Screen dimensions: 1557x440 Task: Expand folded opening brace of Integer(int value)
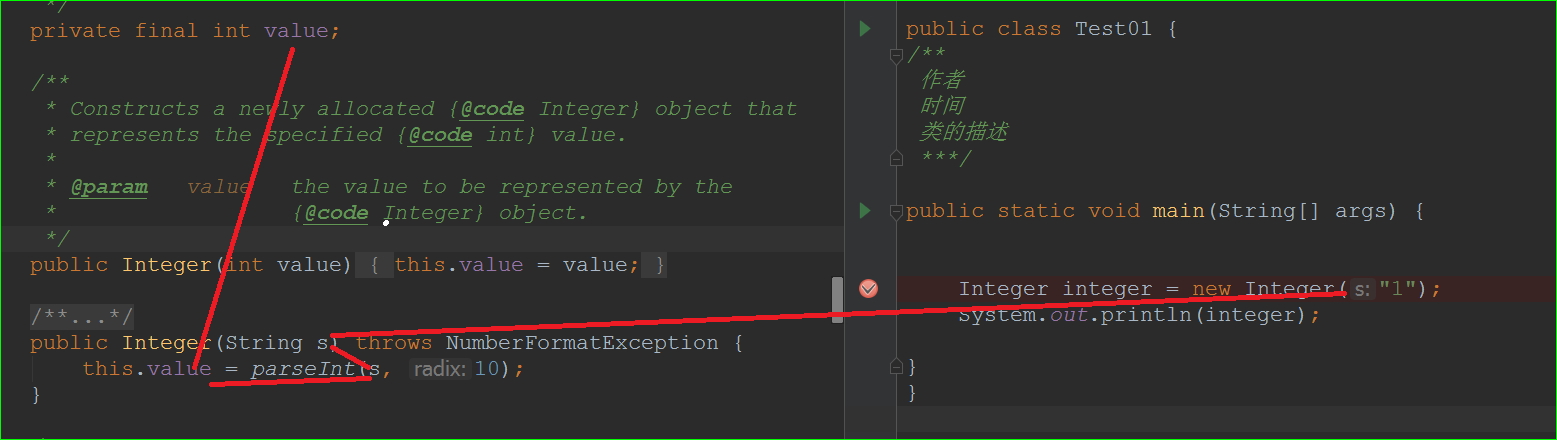point(373,265)
